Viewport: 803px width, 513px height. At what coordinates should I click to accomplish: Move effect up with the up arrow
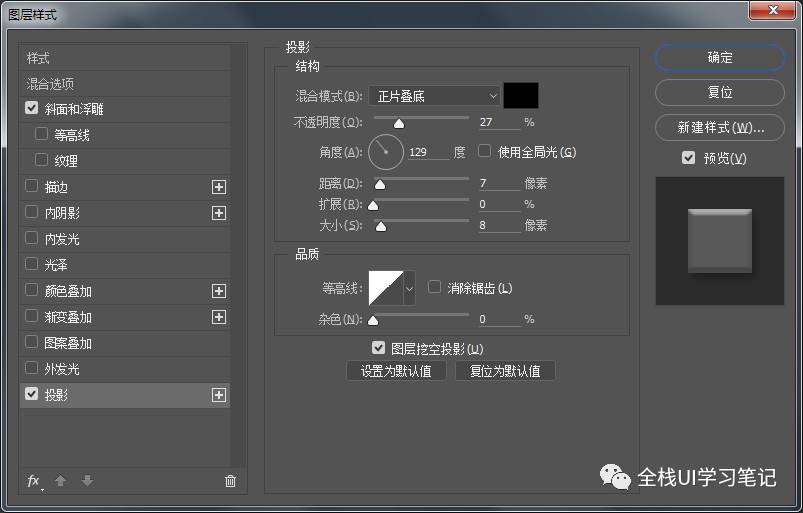(x=60, y=481)
